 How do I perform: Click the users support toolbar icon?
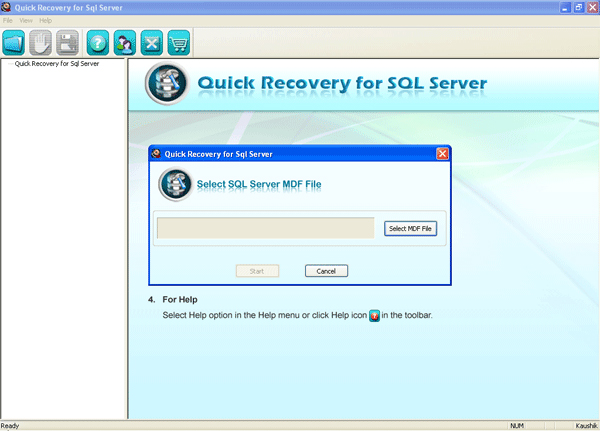pyautogui.click(x=125, y=42)
